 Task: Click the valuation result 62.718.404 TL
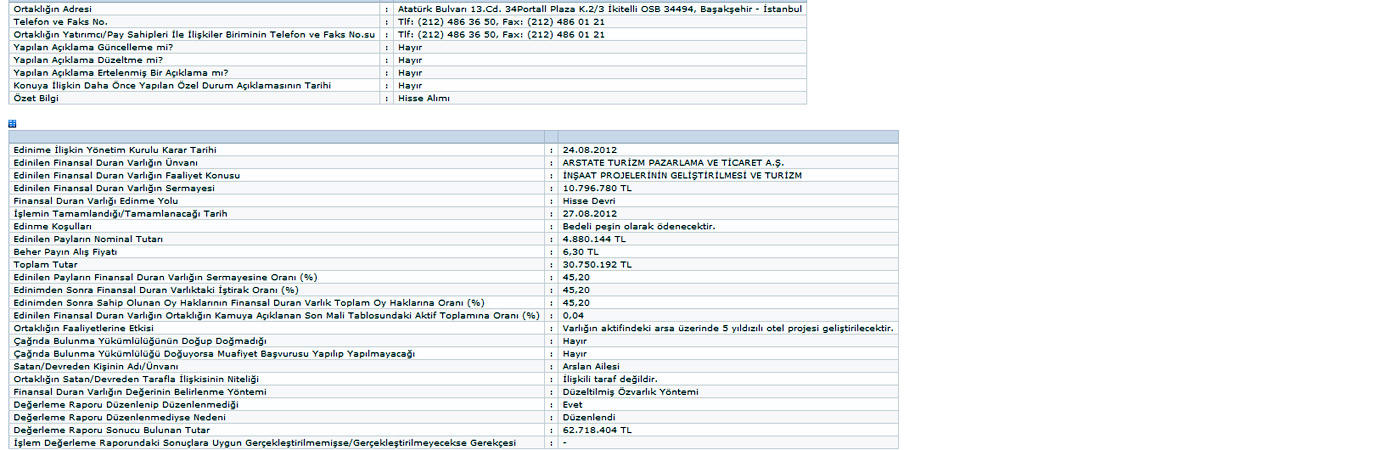(x=597, y=429)
